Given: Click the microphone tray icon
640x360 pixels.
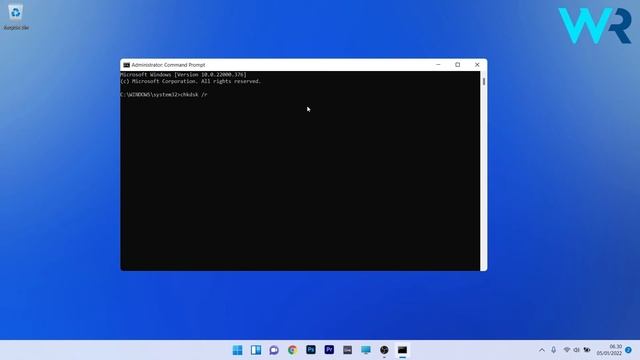Looking at the screenshot, I should (x=553, y=350).
